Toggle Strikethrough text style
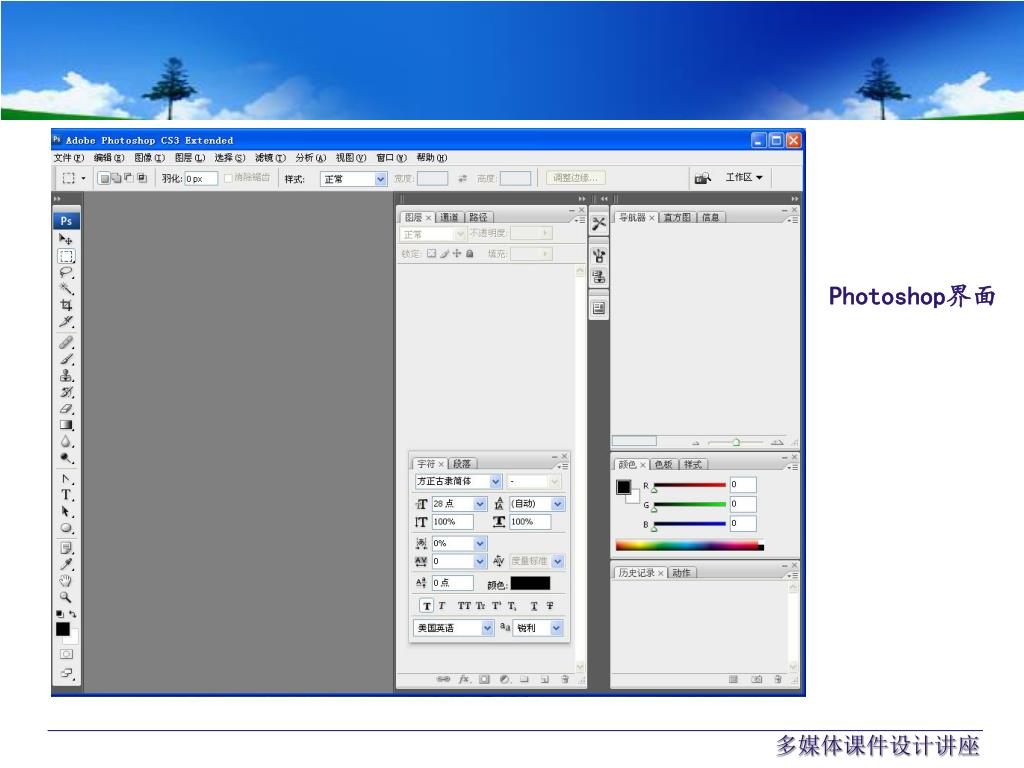This screenshot has height=768, width=1024. tap(550, 606)
